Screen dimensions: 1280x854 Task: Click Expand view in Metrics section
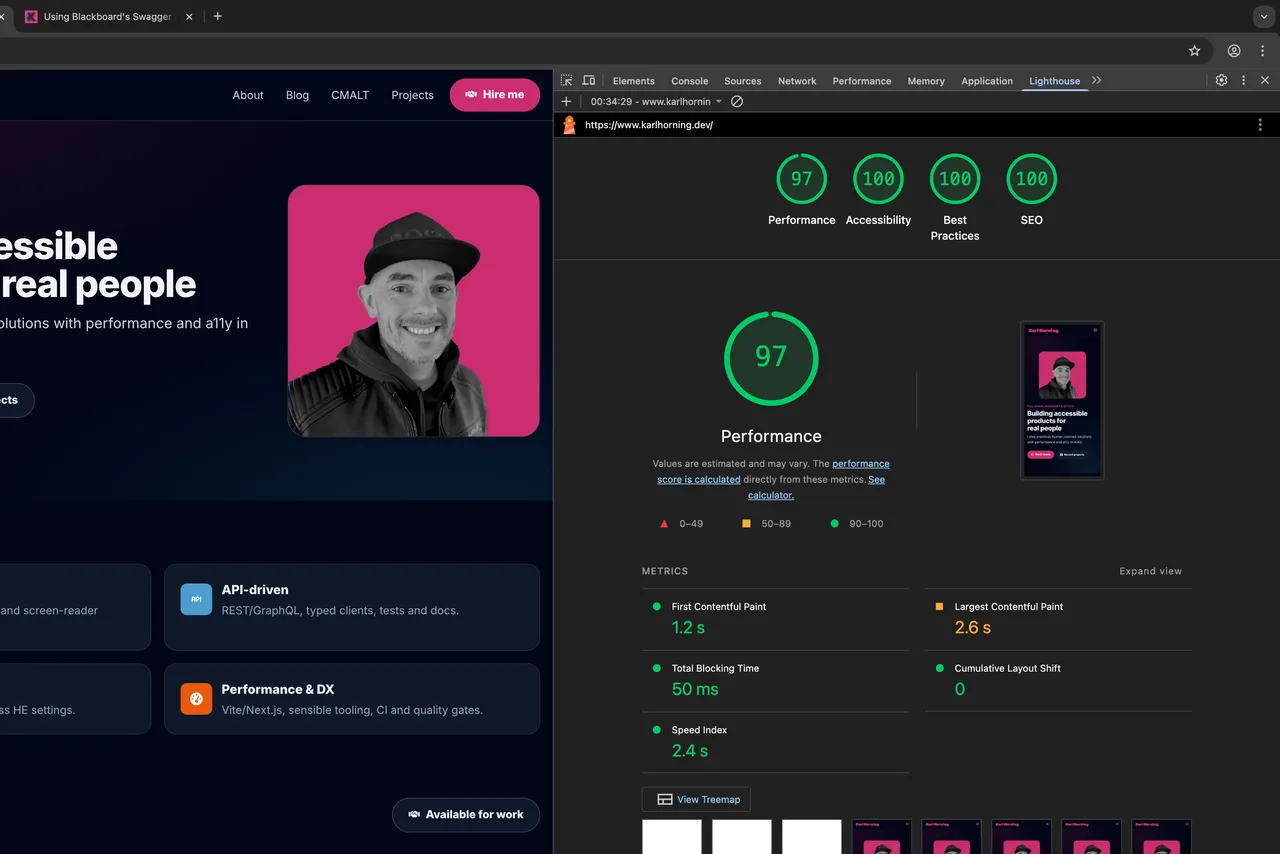1150,572
